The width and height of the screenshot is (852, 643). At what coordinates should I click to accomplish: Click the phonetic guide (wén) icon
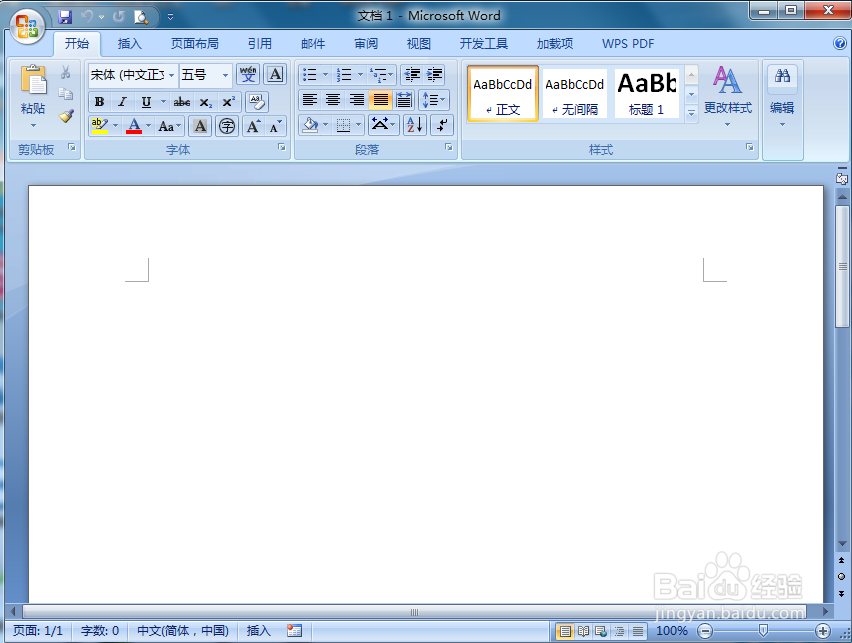click(248, 74)
